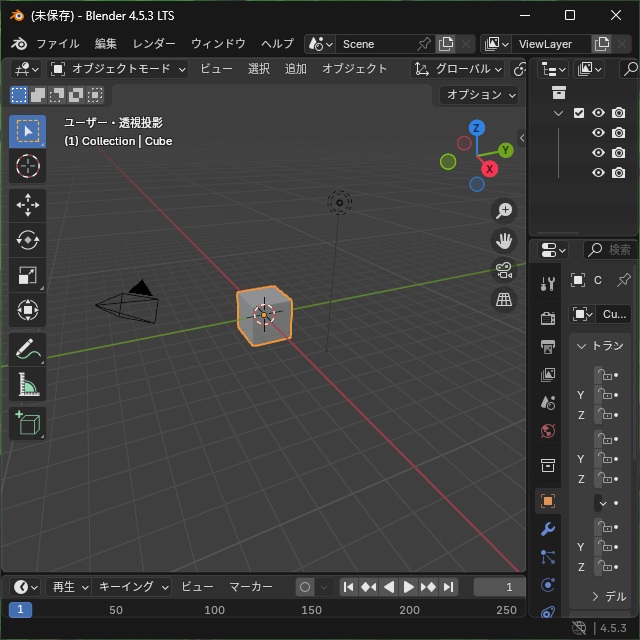Jump to next keyframe

428,587
